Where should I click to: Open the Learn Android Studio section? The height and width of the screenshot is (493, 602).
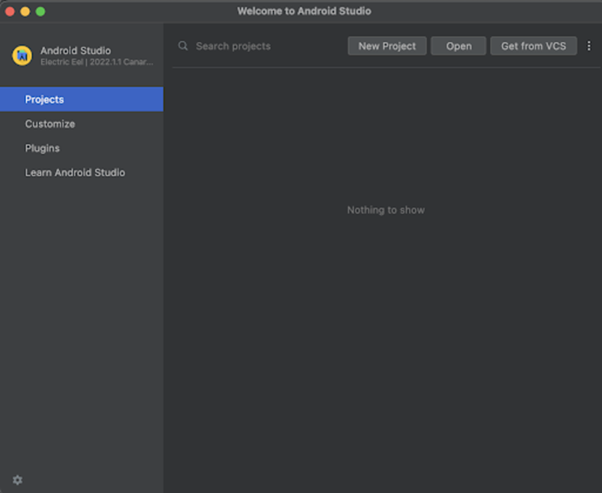[75, 172]
